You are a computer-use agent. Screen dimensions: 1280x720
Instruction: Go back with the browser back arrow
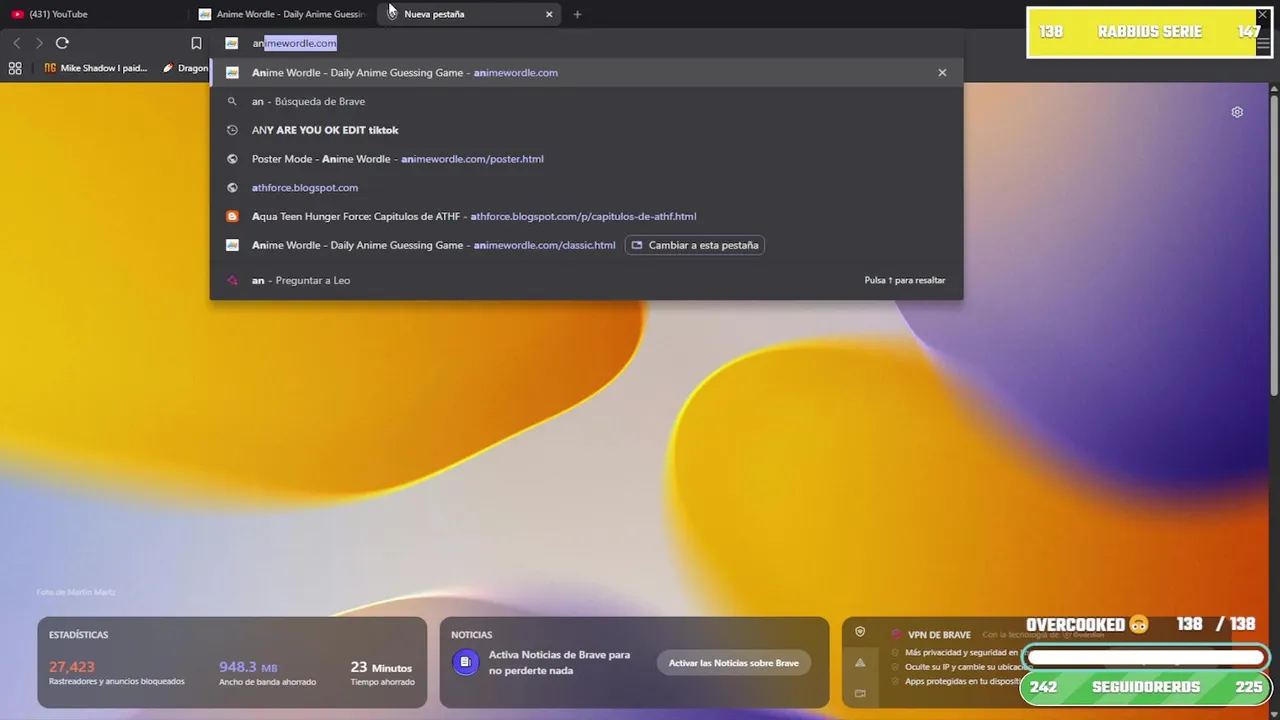click(16, 43)
